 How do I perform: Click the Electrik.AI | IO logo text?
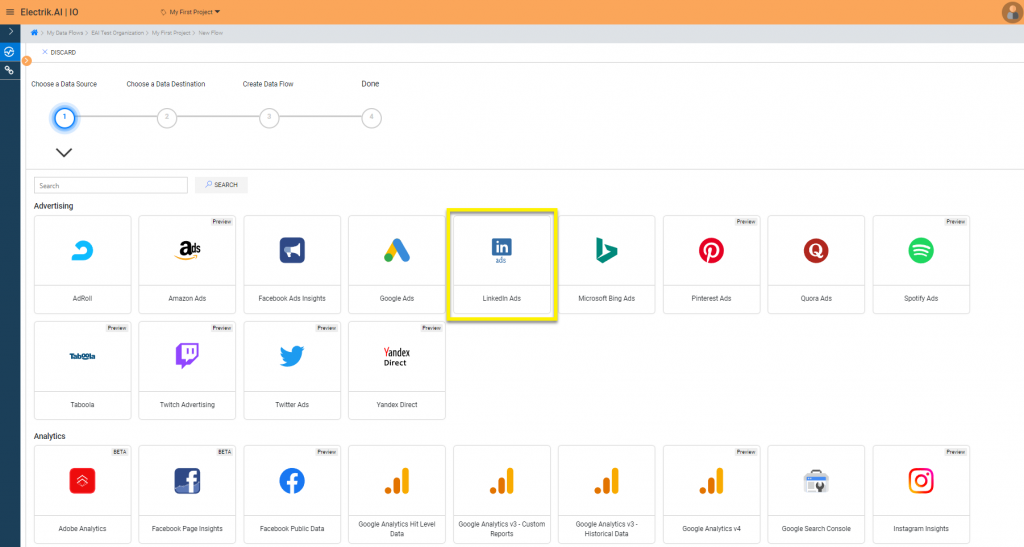coord(50,12)
